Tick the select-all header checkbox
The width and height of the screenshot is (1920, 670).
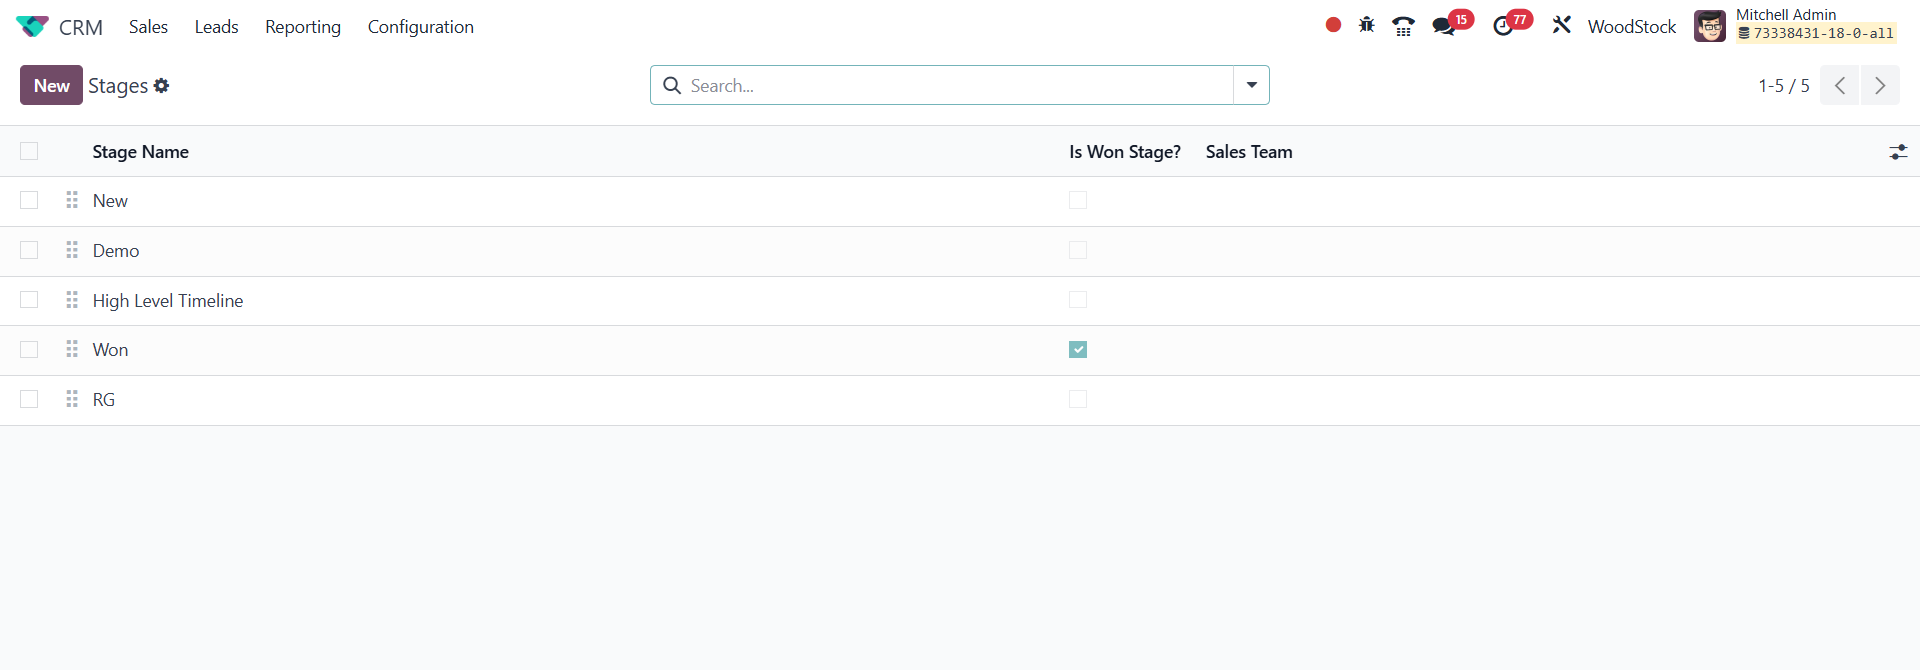pos(29,151)
